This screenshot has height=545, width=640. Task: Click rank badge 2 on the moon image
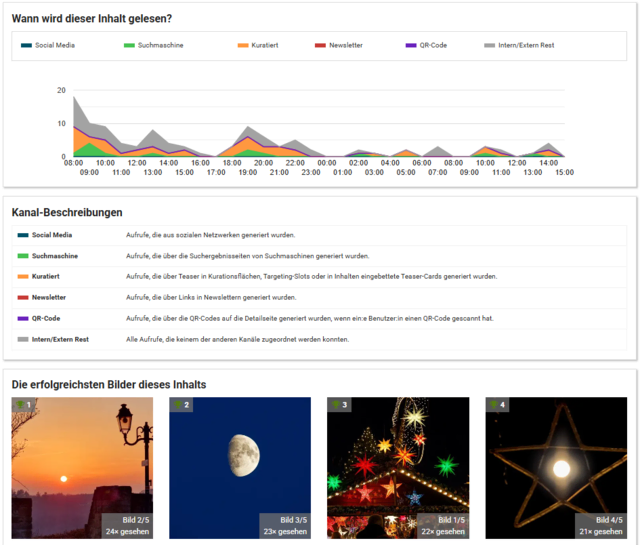click(181, 405)
